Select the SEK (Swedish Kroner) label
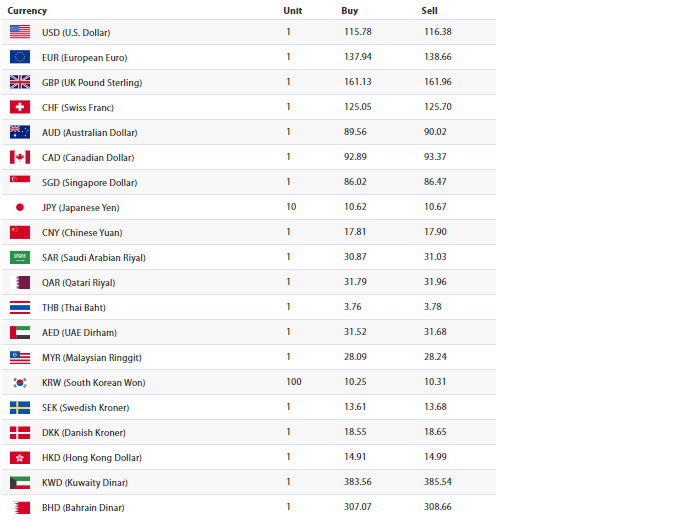 (x=85, y=407)
